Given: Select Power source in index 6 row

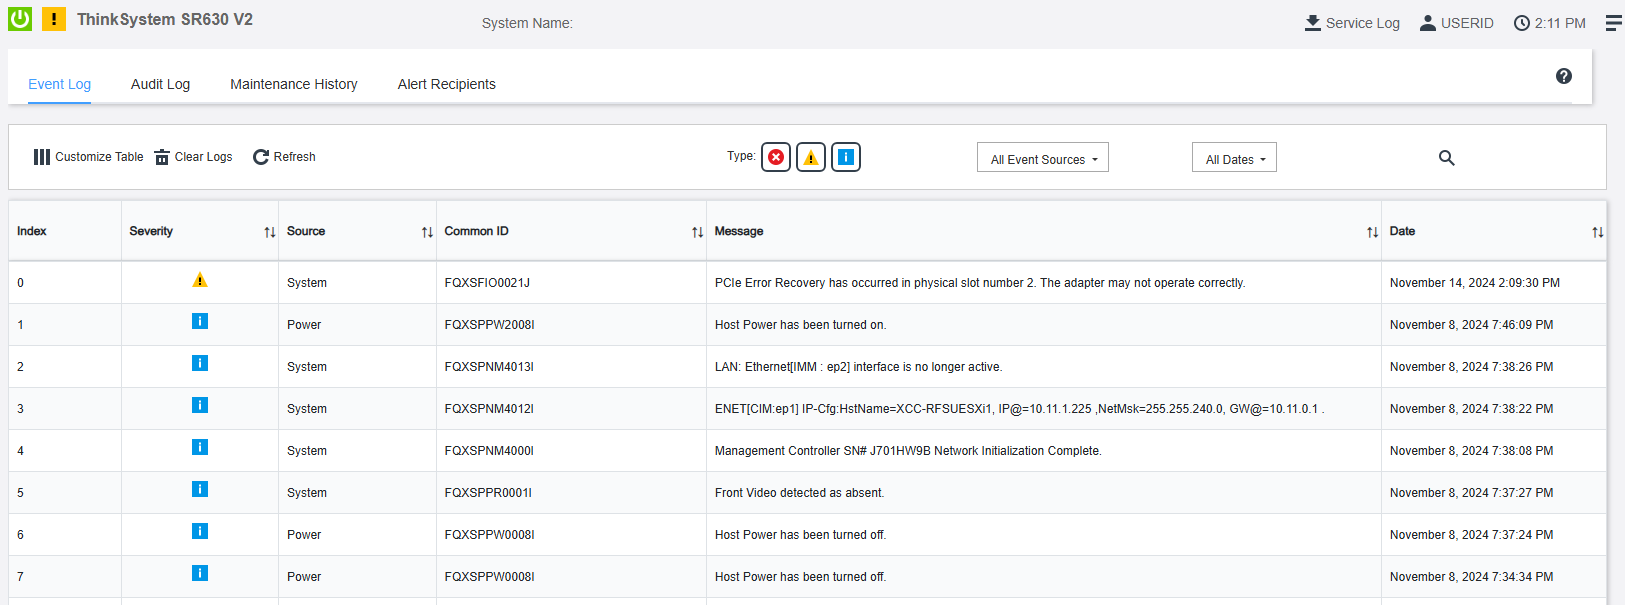Looking at the screenshot, I should click(304, 535).
